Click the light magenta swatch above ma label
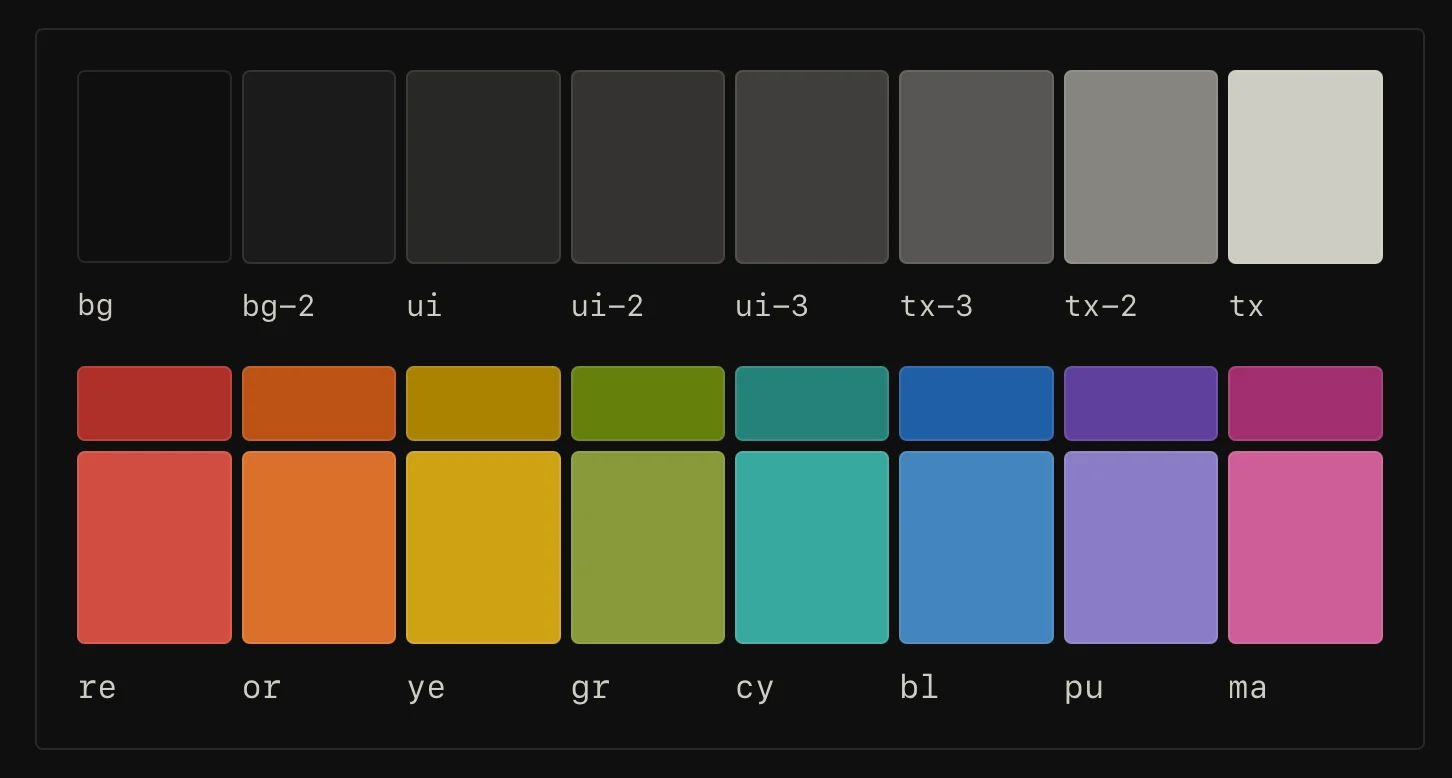Image resolution: width=1452 pixels, height=778 pixels. point(1305,547)
